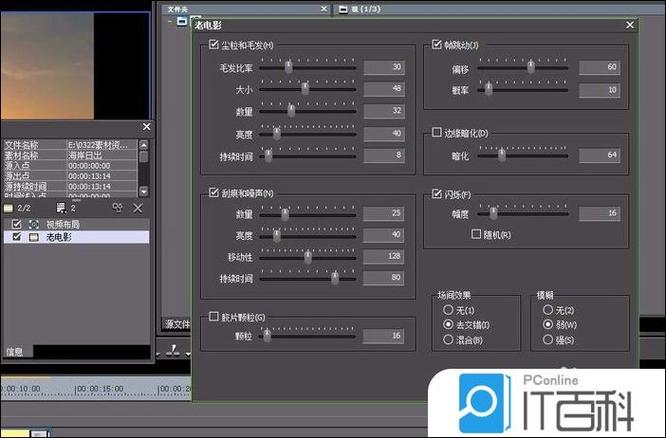Click the 毛发比率 slider handle
Screen dimensions: 666x438
[289, 67]
